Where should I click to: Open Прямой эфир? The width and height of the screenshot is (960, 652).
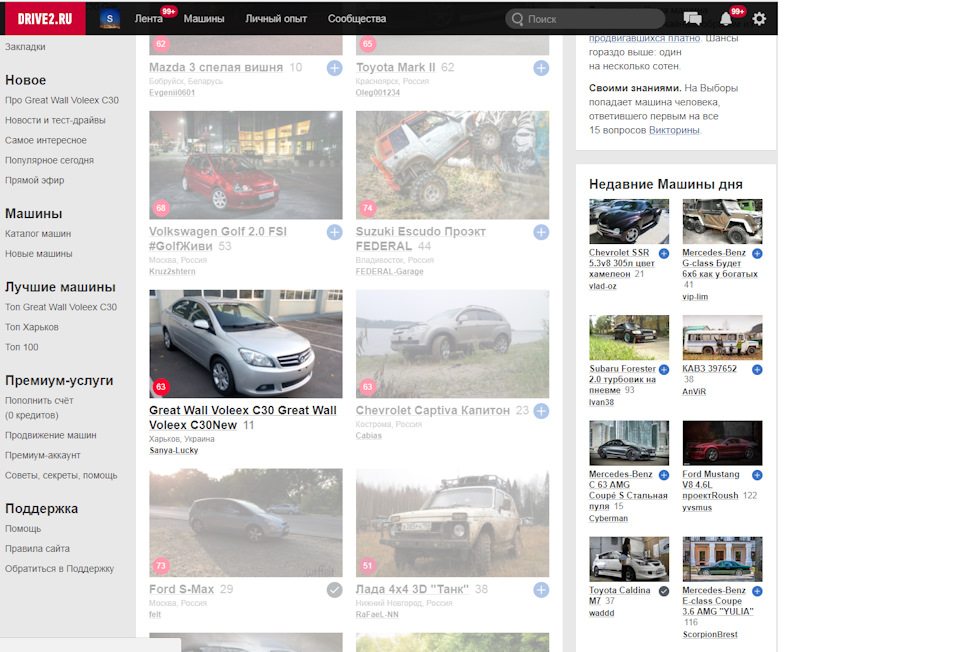pos(34,180)
